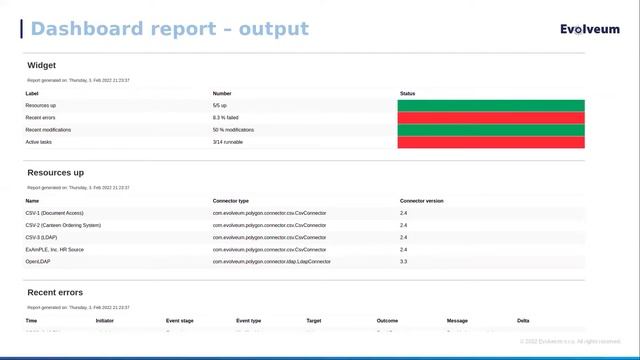The height and width of the screenshot is (360, 640).
Task: Select the Resources up section heading
Action: [56, 173]
